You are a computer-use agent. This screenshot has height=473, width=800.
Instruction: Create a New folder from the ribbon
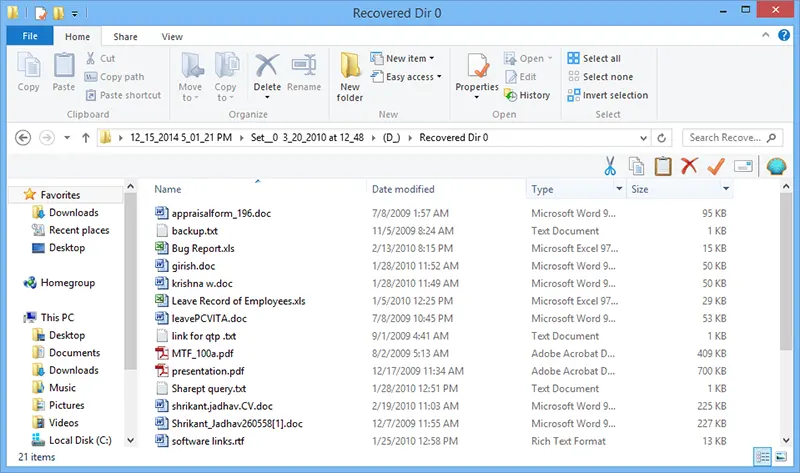[350, 77]
